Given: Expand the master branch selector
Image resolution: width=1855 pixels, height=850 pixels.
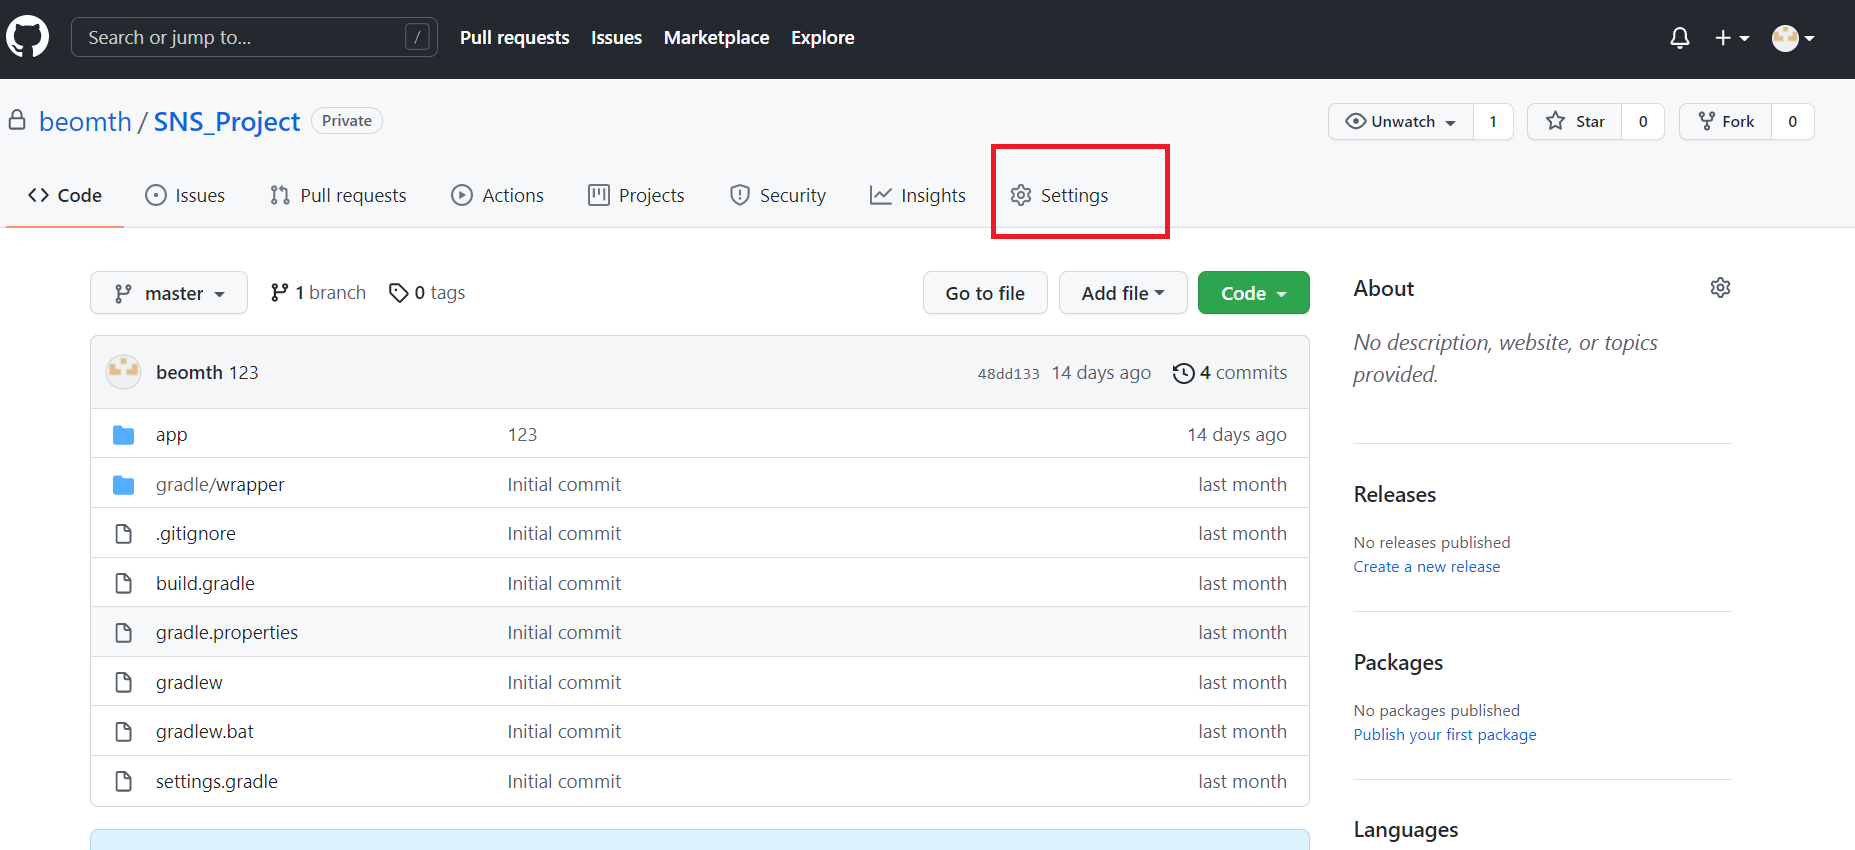Looking at the screenshot, I should point(169,293).
